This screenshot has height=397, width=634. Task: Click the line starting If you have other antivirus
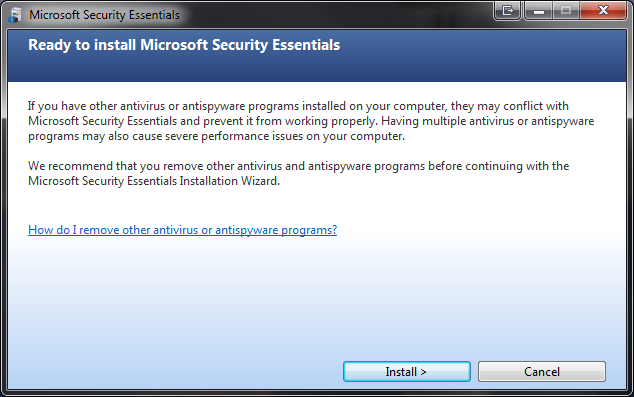(x=298, y=106)
